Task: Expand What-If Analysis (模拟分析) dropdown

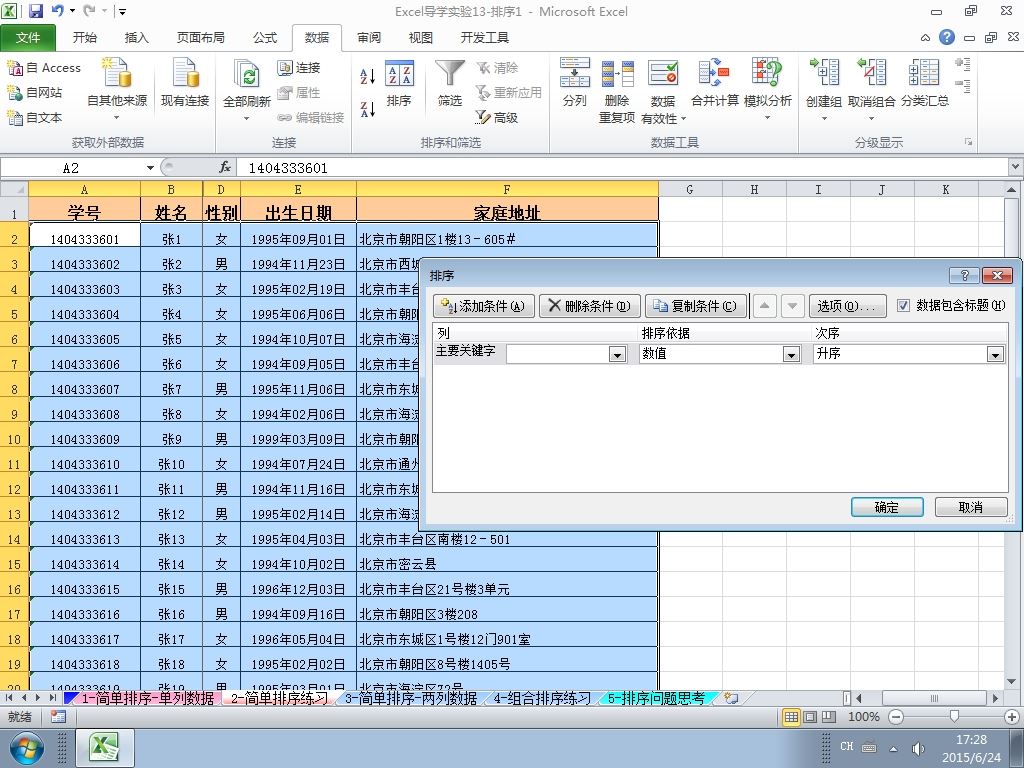Action: pos(767,118)
